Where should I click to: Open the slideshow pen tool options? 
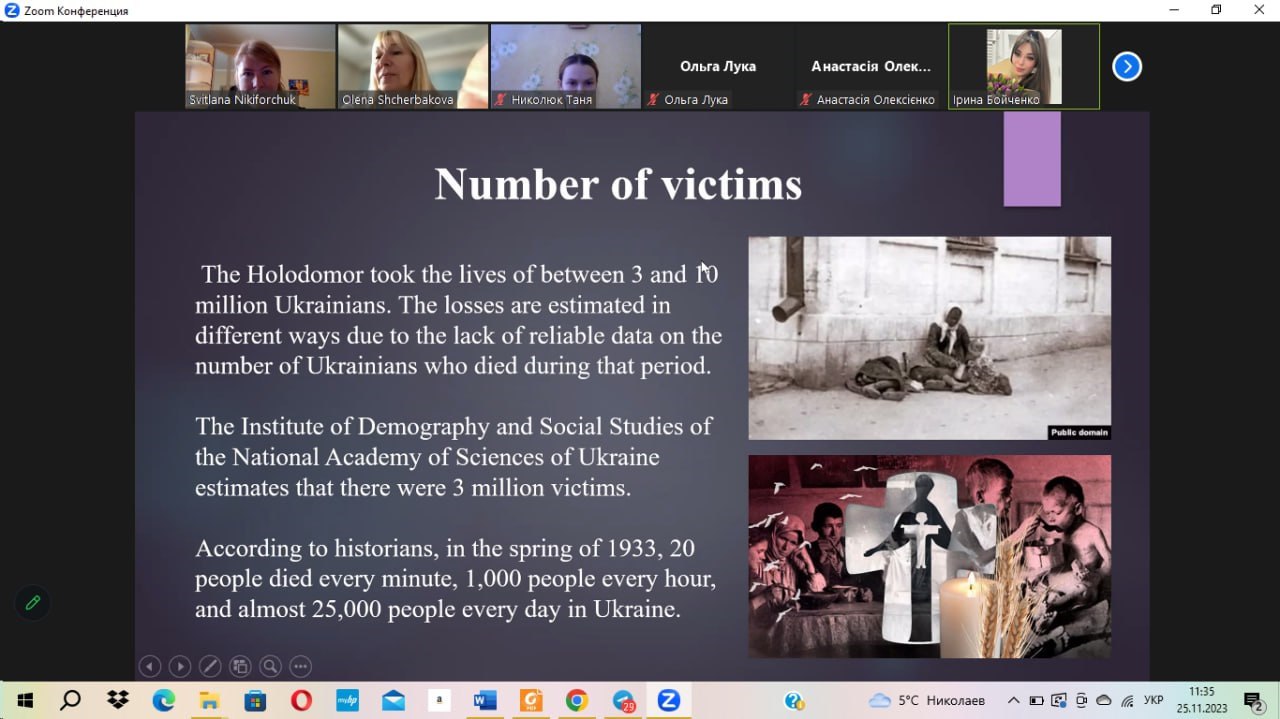point(210,666)
